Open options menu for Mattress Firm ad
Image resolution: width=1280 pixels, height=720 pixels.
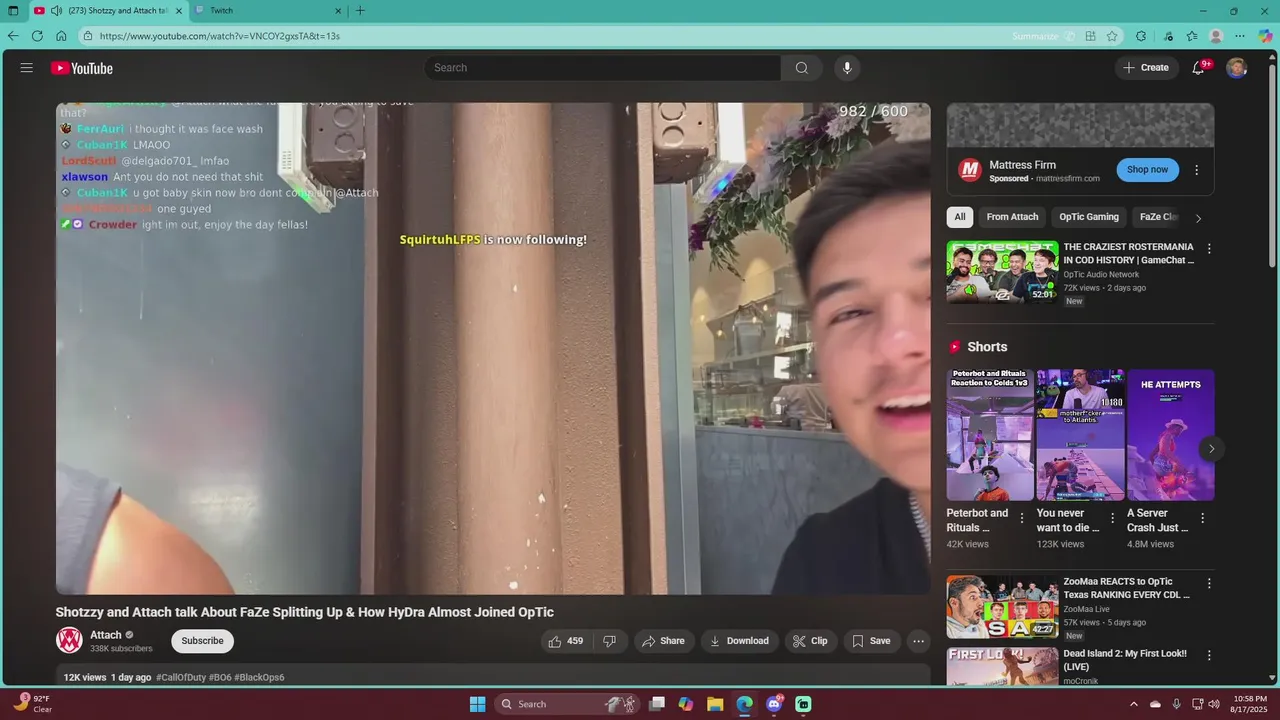[x=1196, y=170]
